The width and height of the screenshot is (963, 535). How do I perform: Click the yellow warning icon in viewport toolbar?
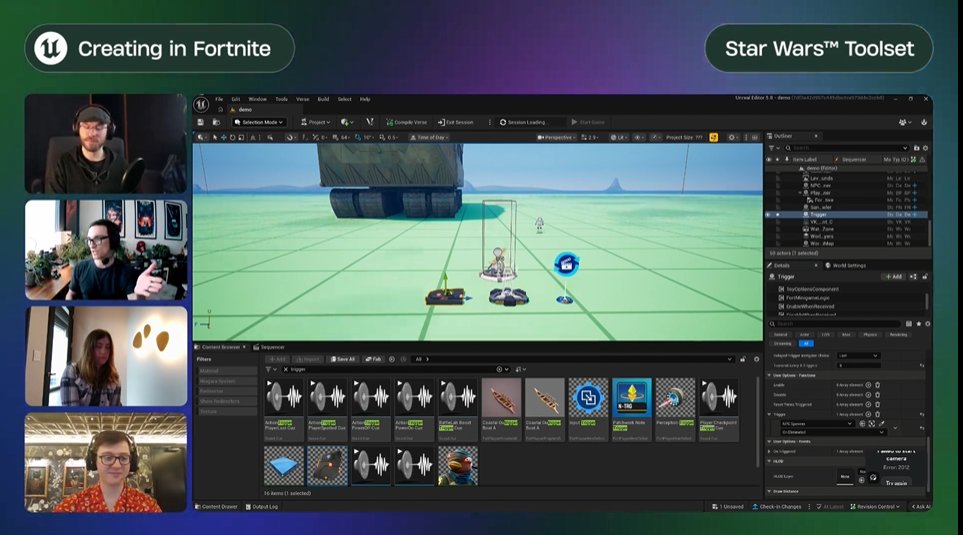coord(714,138)
